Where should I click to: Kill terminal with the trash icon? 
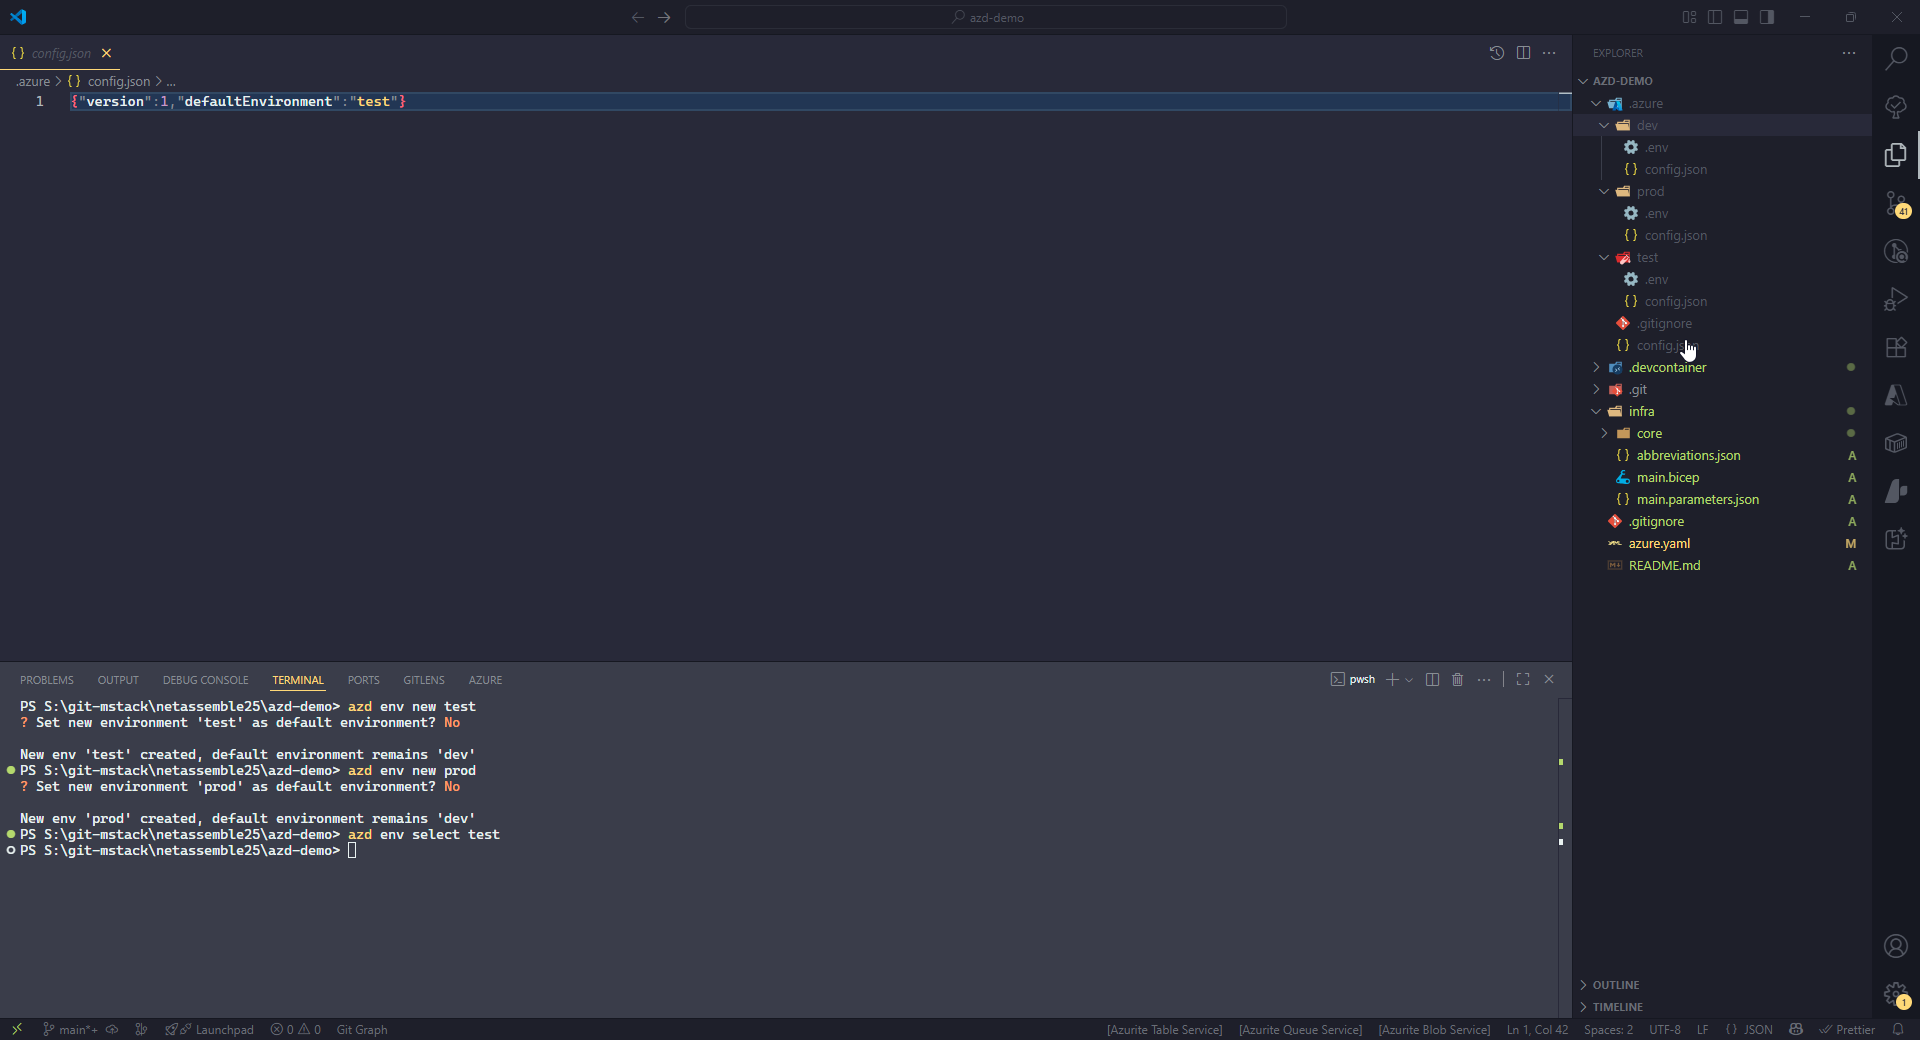1457,680
